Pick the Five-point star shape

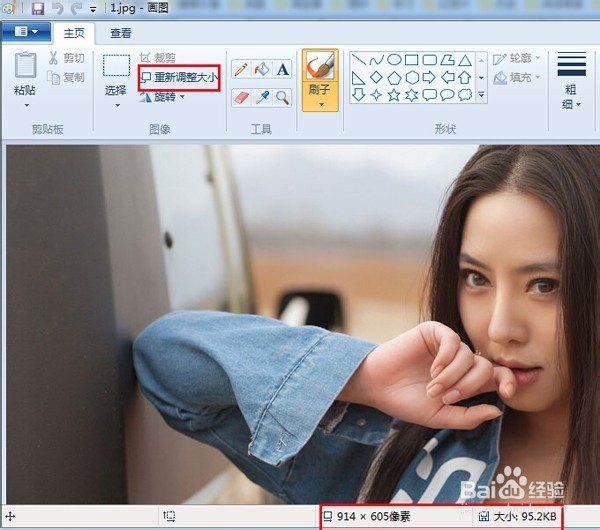(x=394, y=95)
